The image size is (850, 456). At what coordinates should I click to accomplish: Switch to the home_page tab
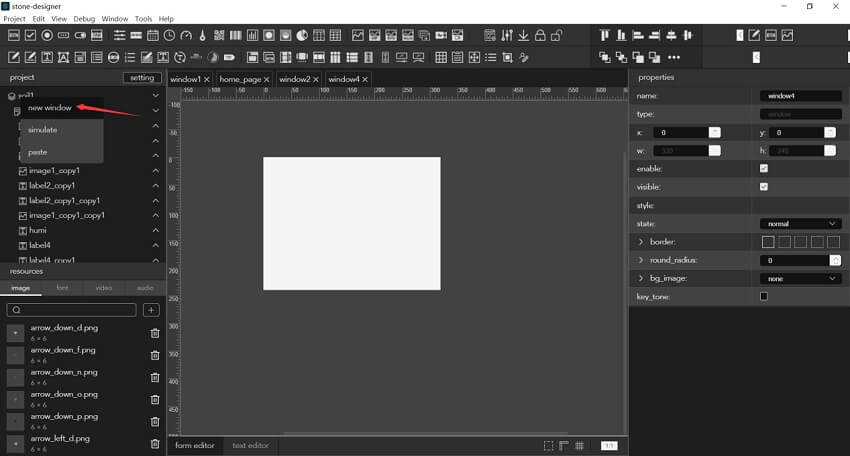click(240, 79)
